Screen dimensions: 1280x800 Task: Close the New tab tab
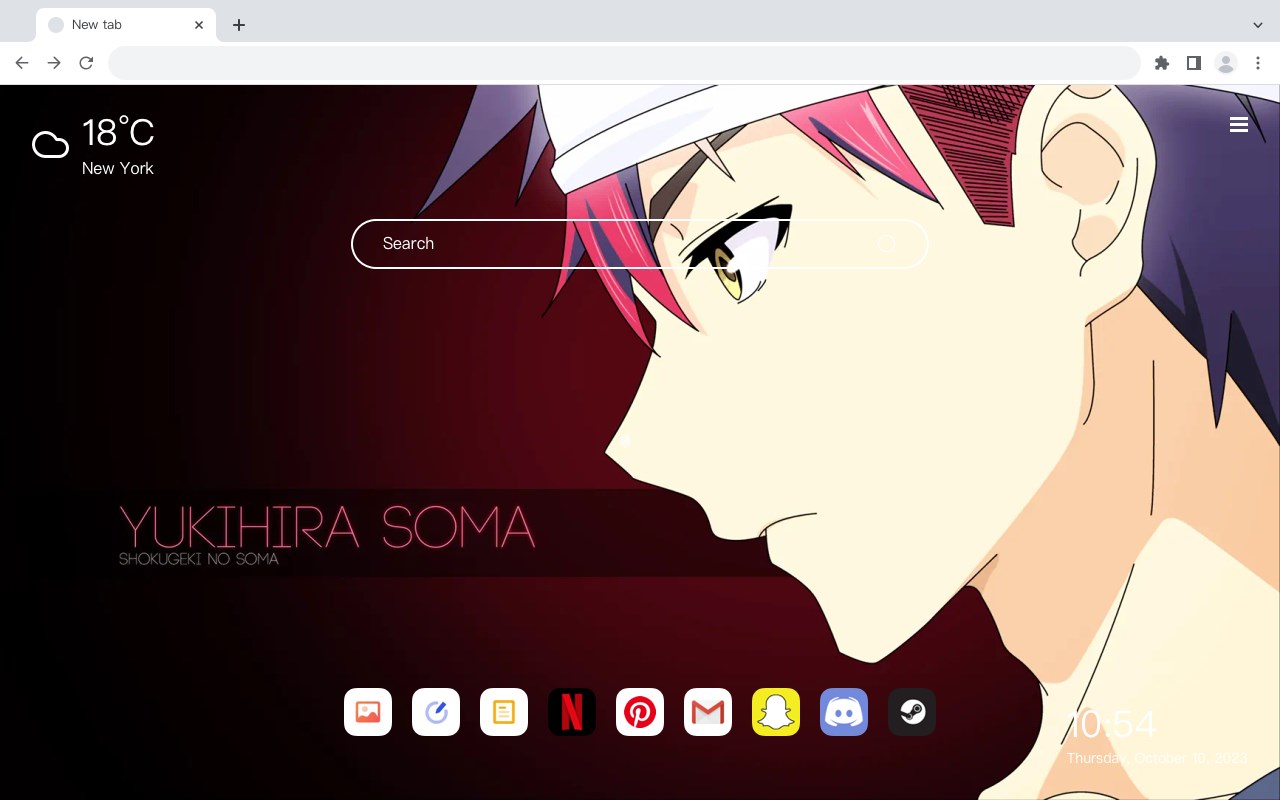[199, 25]
